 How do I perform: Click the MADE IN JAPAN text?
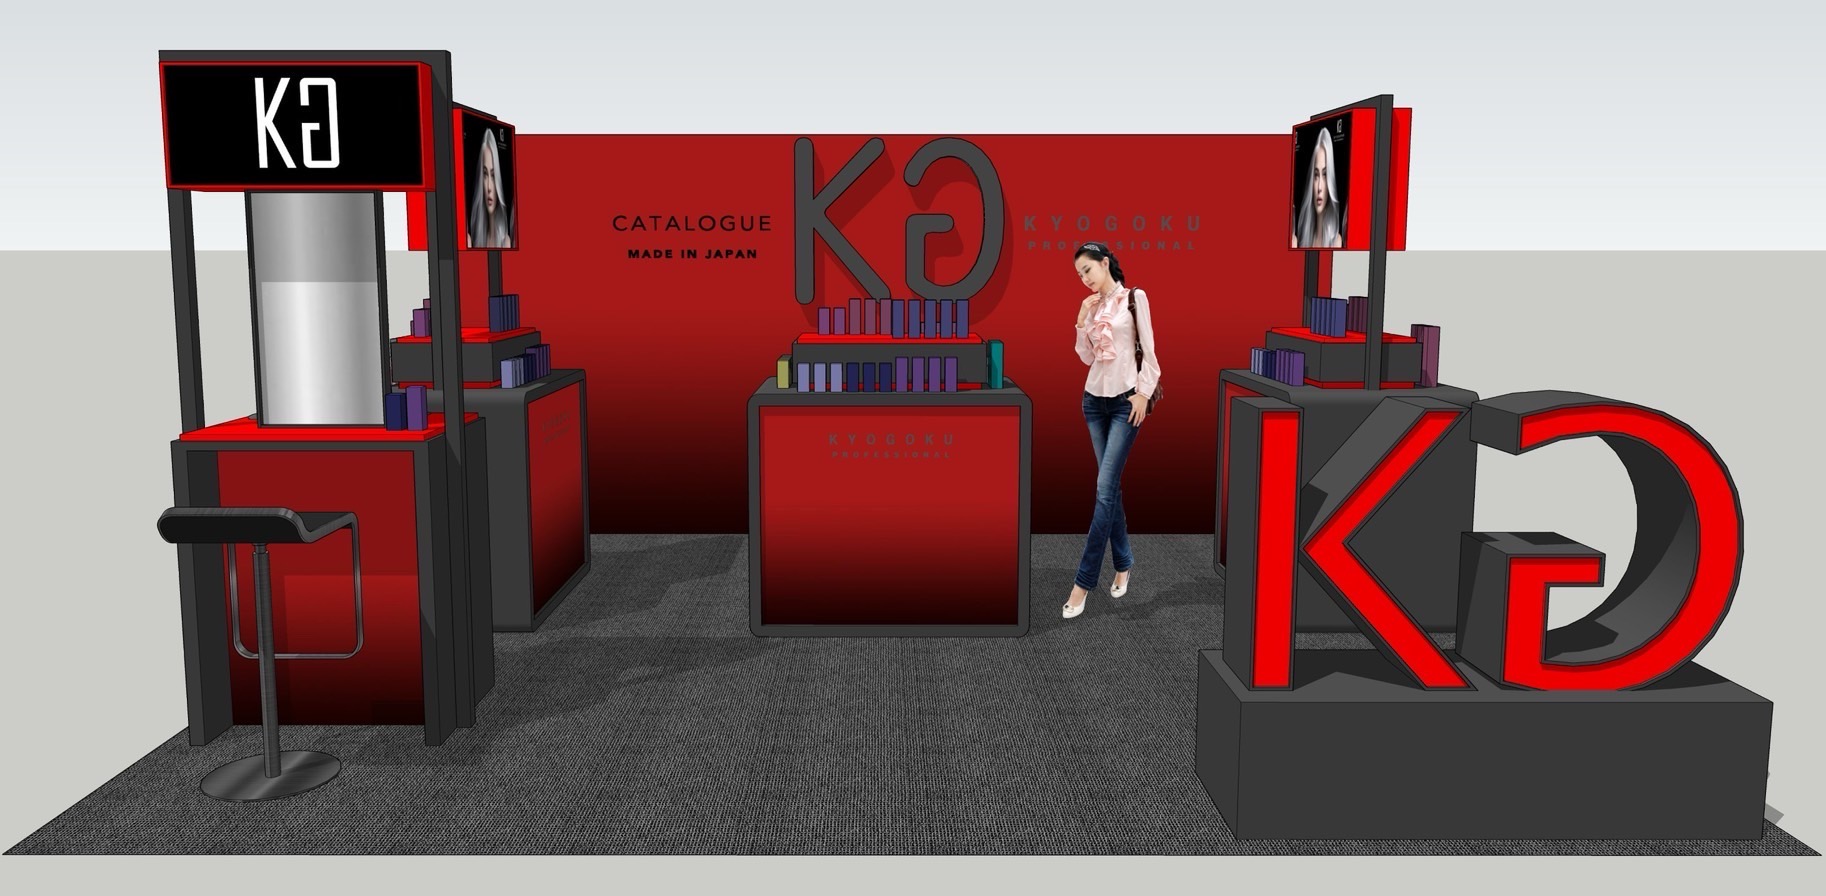coord(692,254)
